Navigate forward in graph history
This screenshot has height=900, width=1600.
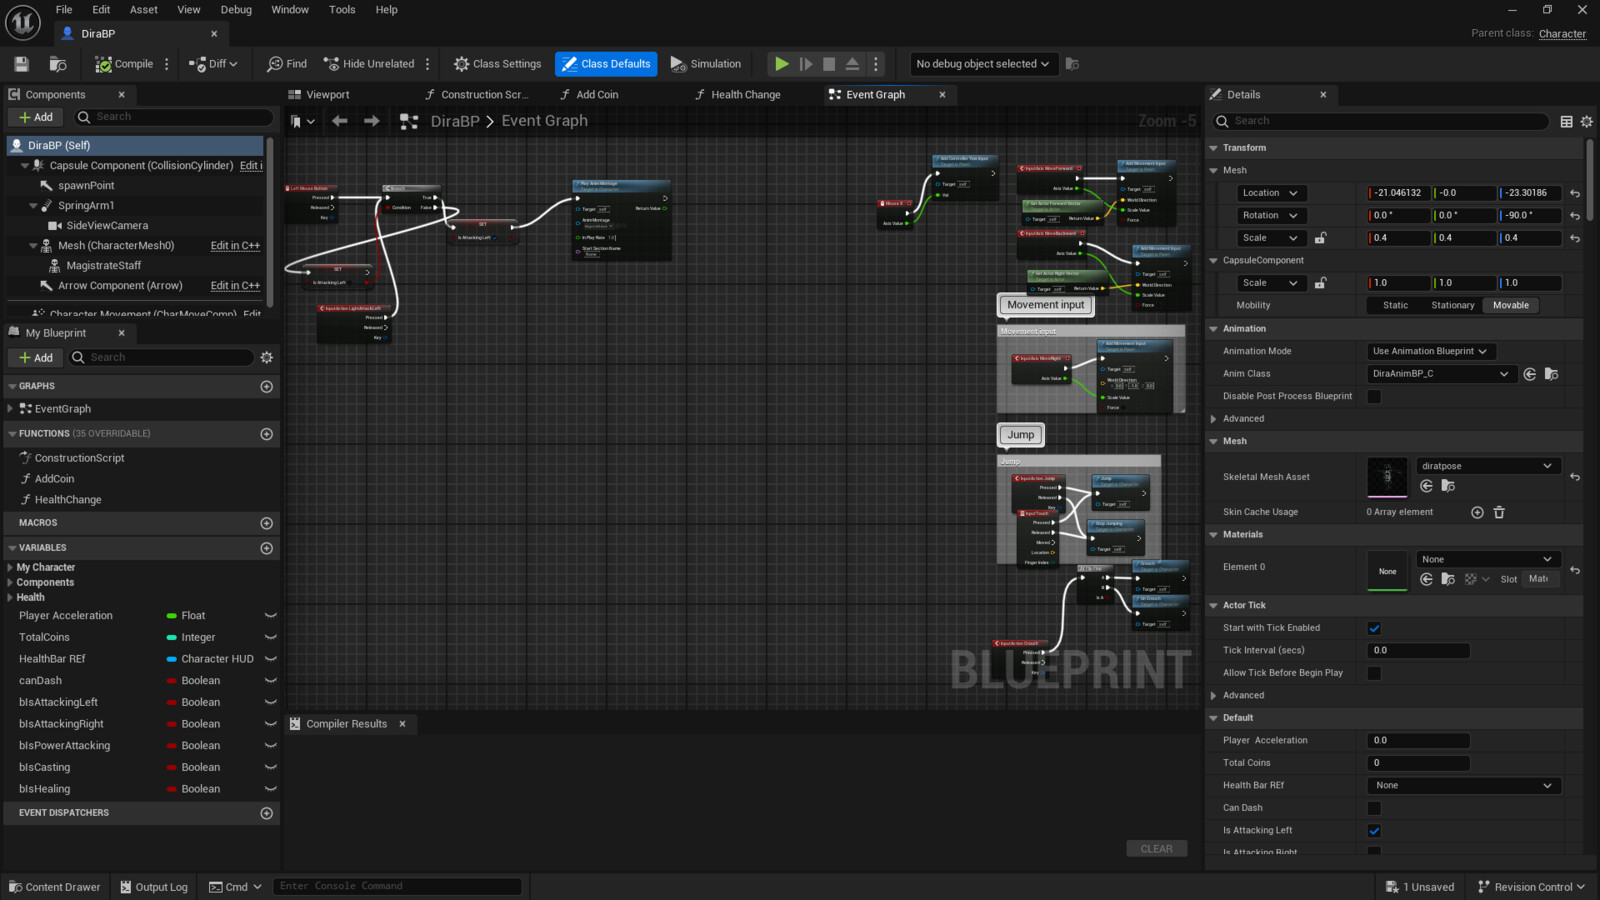point(372,121)
